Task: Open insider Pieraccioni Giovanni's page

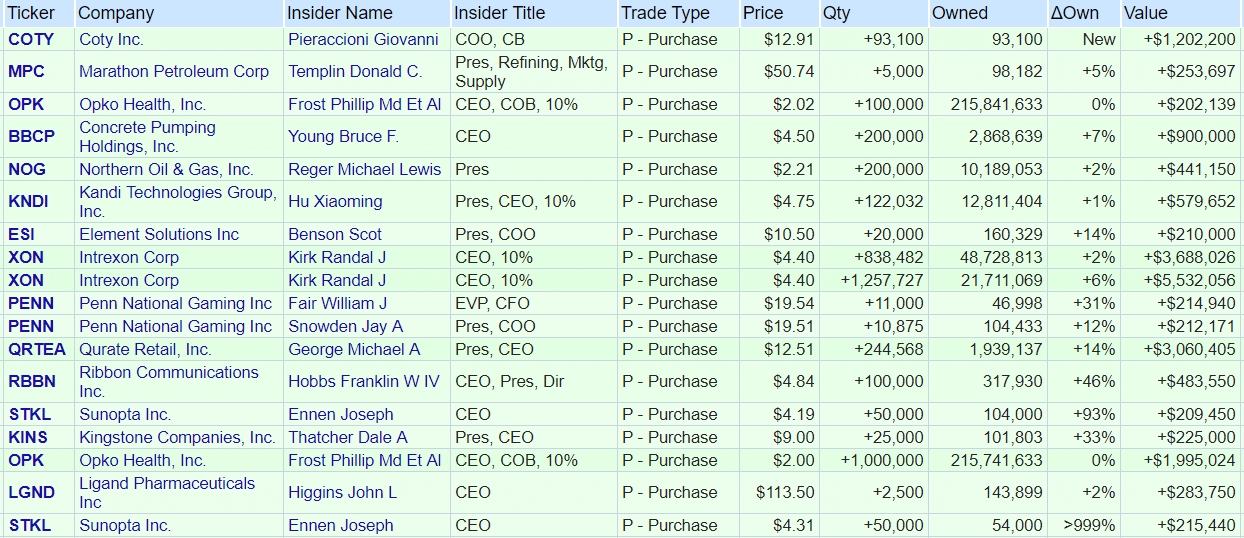Action: coord(363,39)
